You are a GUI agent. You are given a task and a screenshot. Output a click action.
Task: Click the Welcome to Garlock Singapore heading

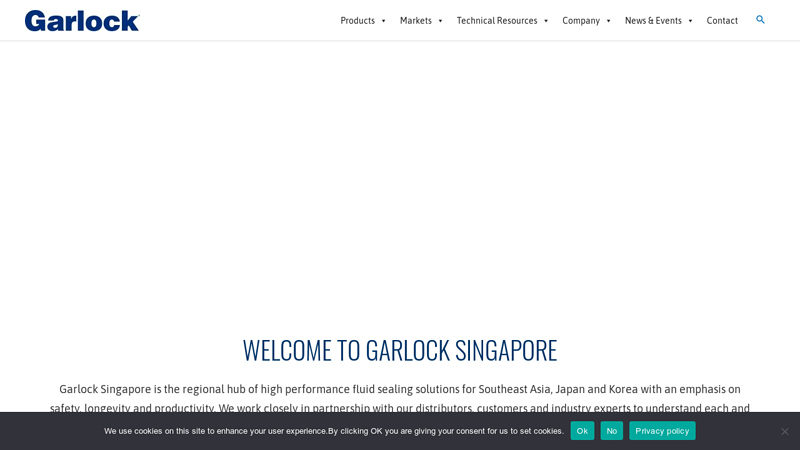pos(400,351)
